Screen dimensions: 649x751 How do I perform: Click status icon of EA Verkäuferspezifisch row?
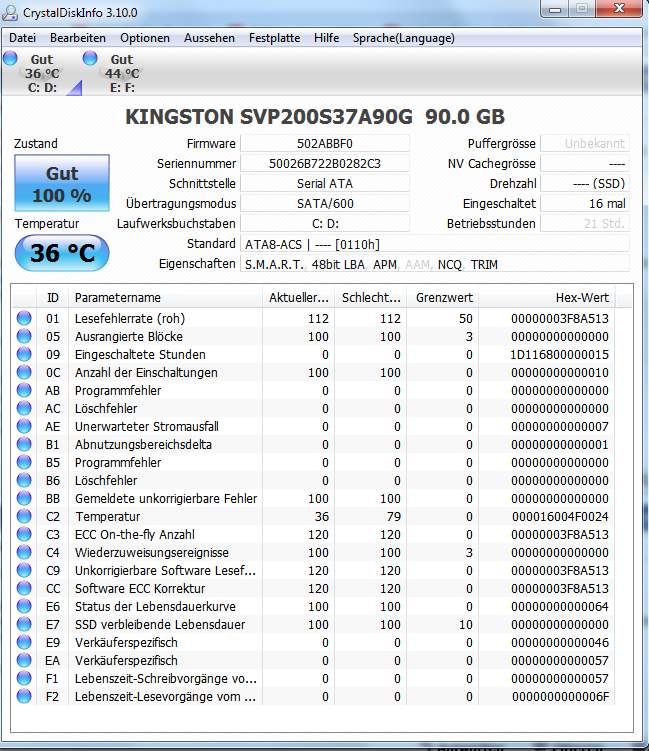24,660
